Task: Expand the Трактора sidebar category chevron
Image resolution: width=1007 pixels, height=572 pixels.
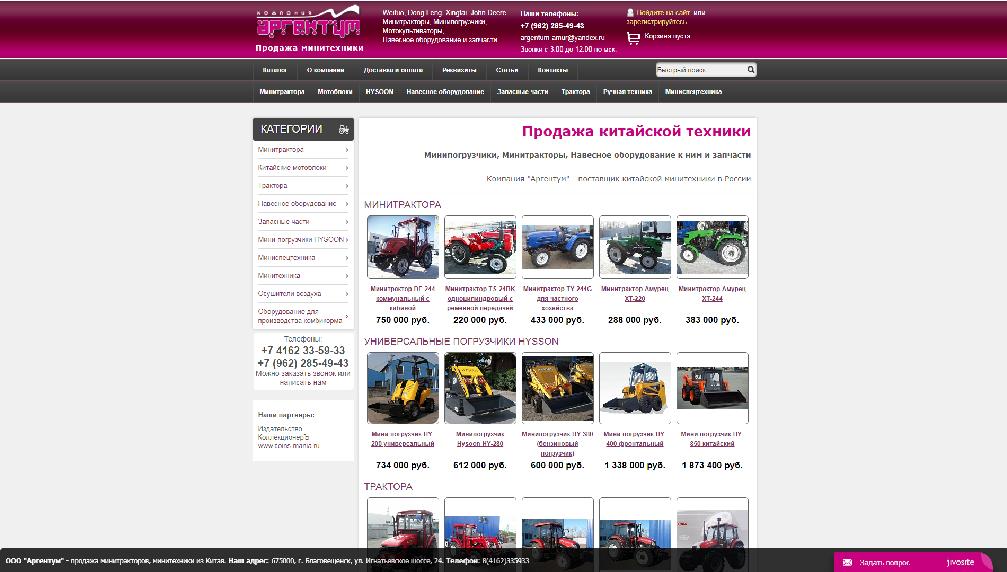Action: 347,186
